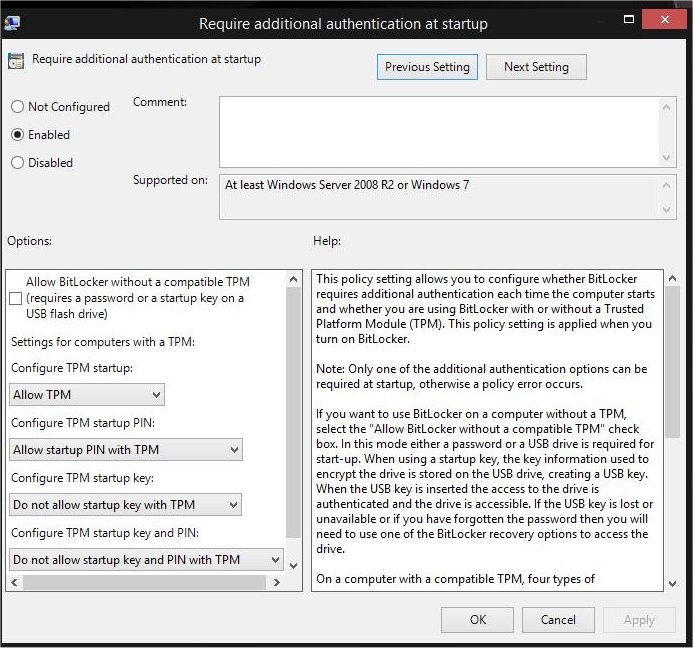Click the window system icon in title bar
The image size is (693, 648).
(11, 23)
